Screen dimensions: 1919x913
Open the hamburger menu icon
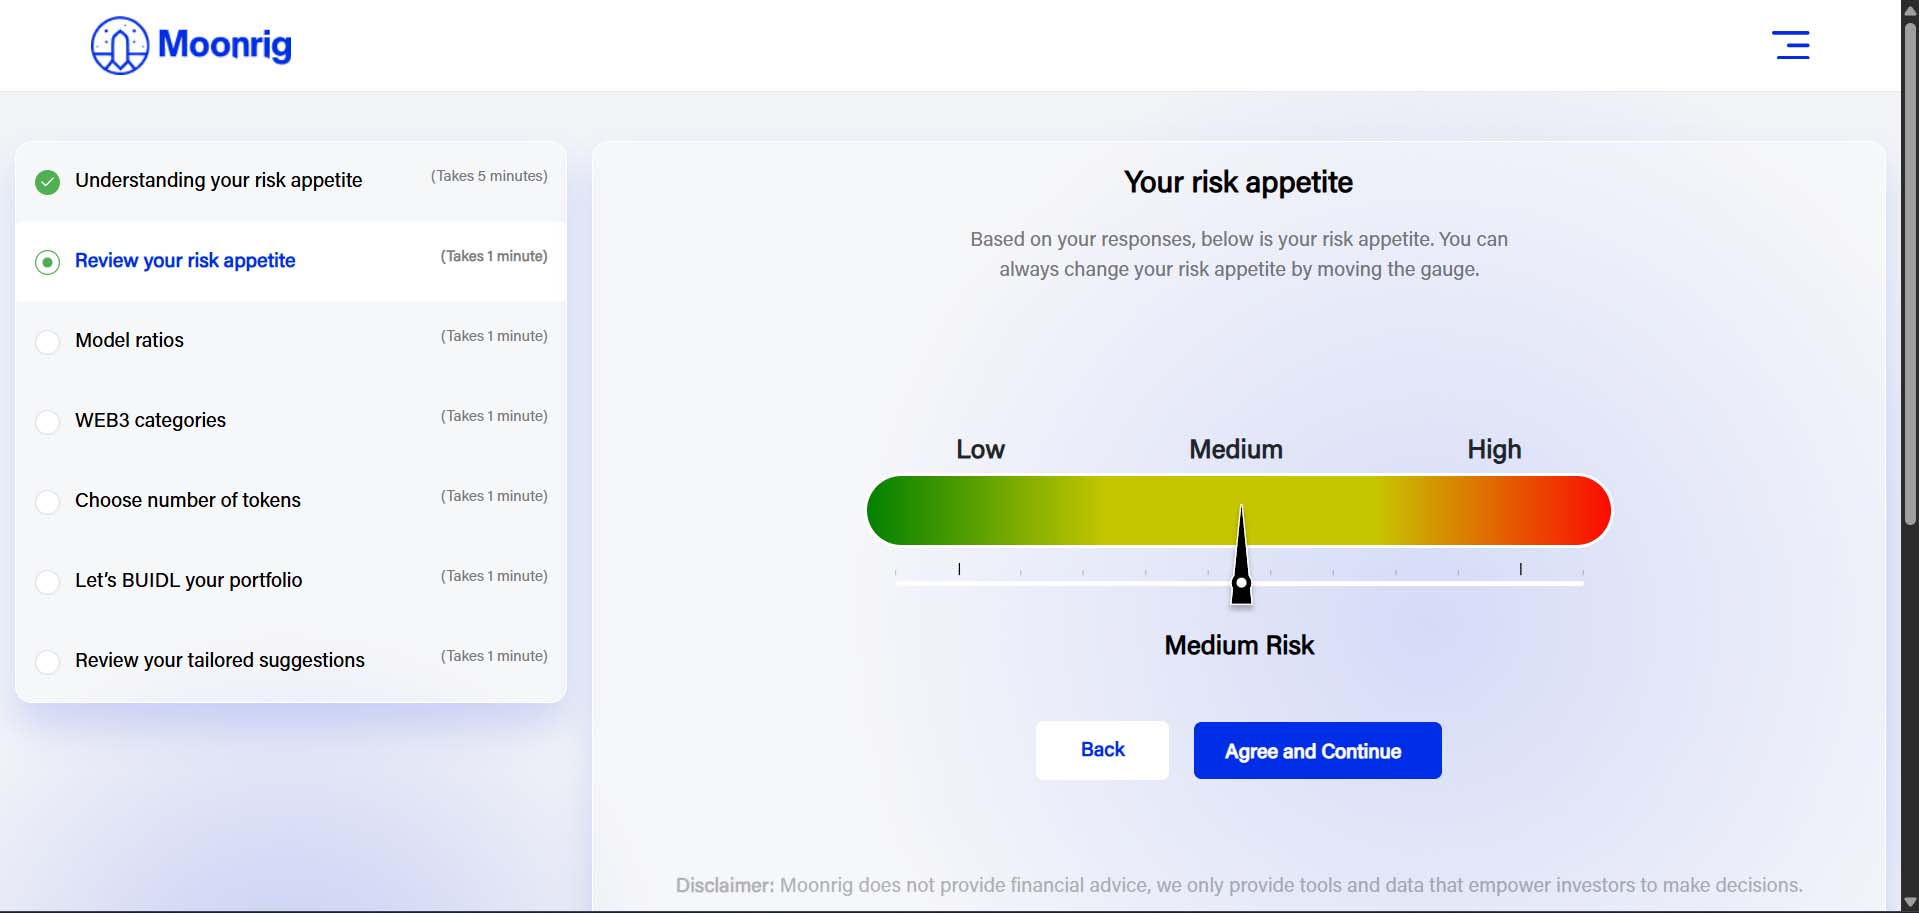click(1790, 45)
